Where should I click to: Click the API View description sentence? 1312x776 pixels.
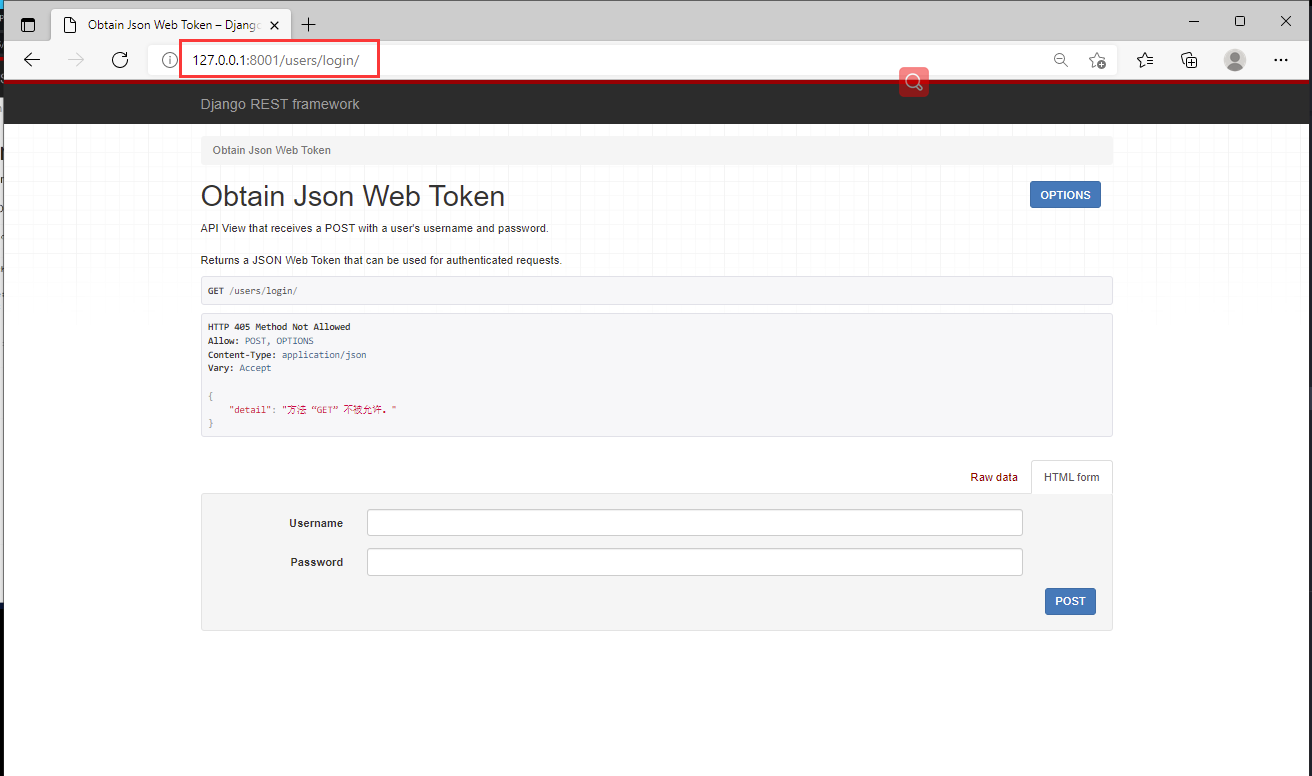(x=375, y=228)
